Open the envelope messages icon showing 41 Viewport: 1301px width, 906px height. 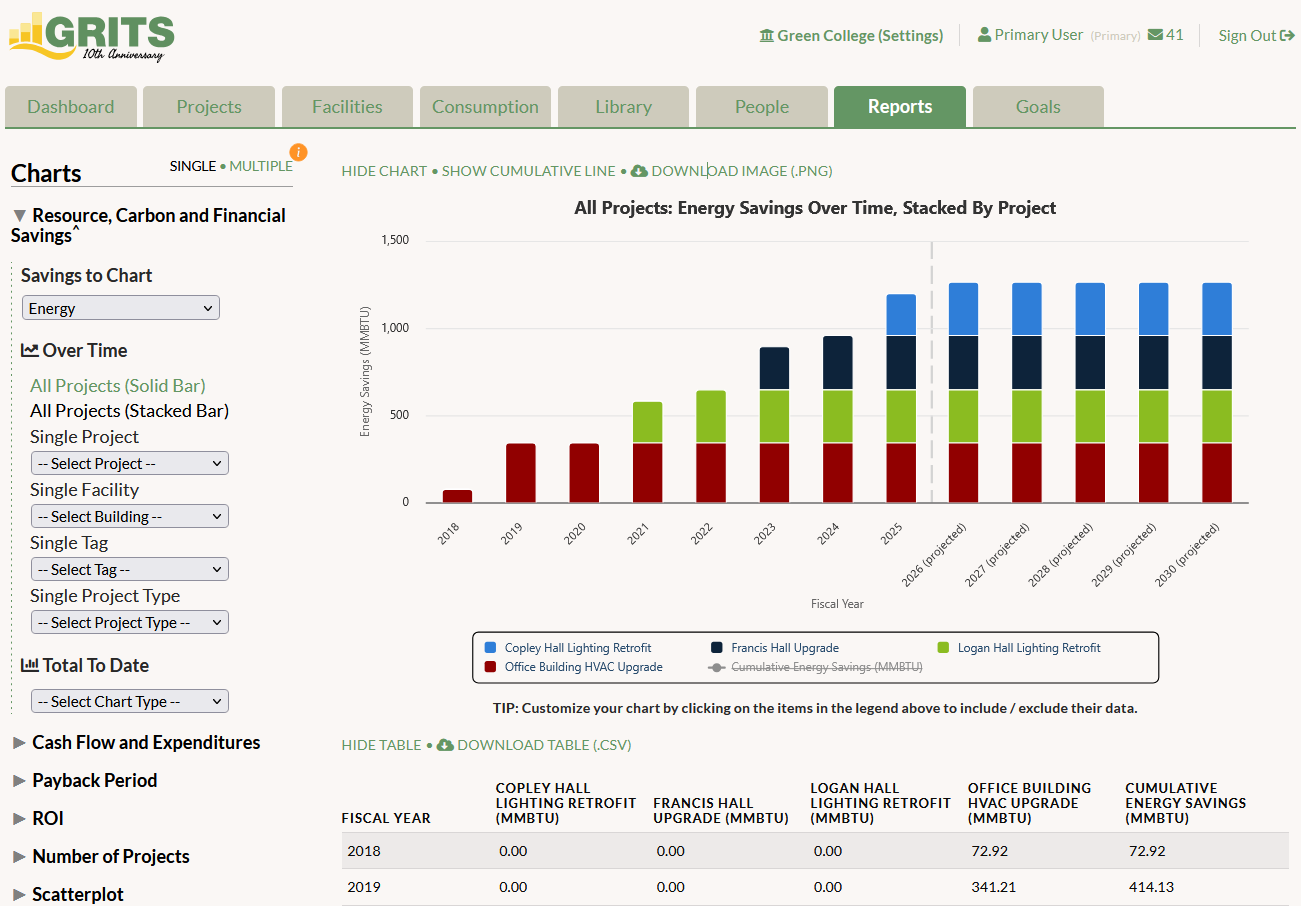click(x=1155, y=35)
